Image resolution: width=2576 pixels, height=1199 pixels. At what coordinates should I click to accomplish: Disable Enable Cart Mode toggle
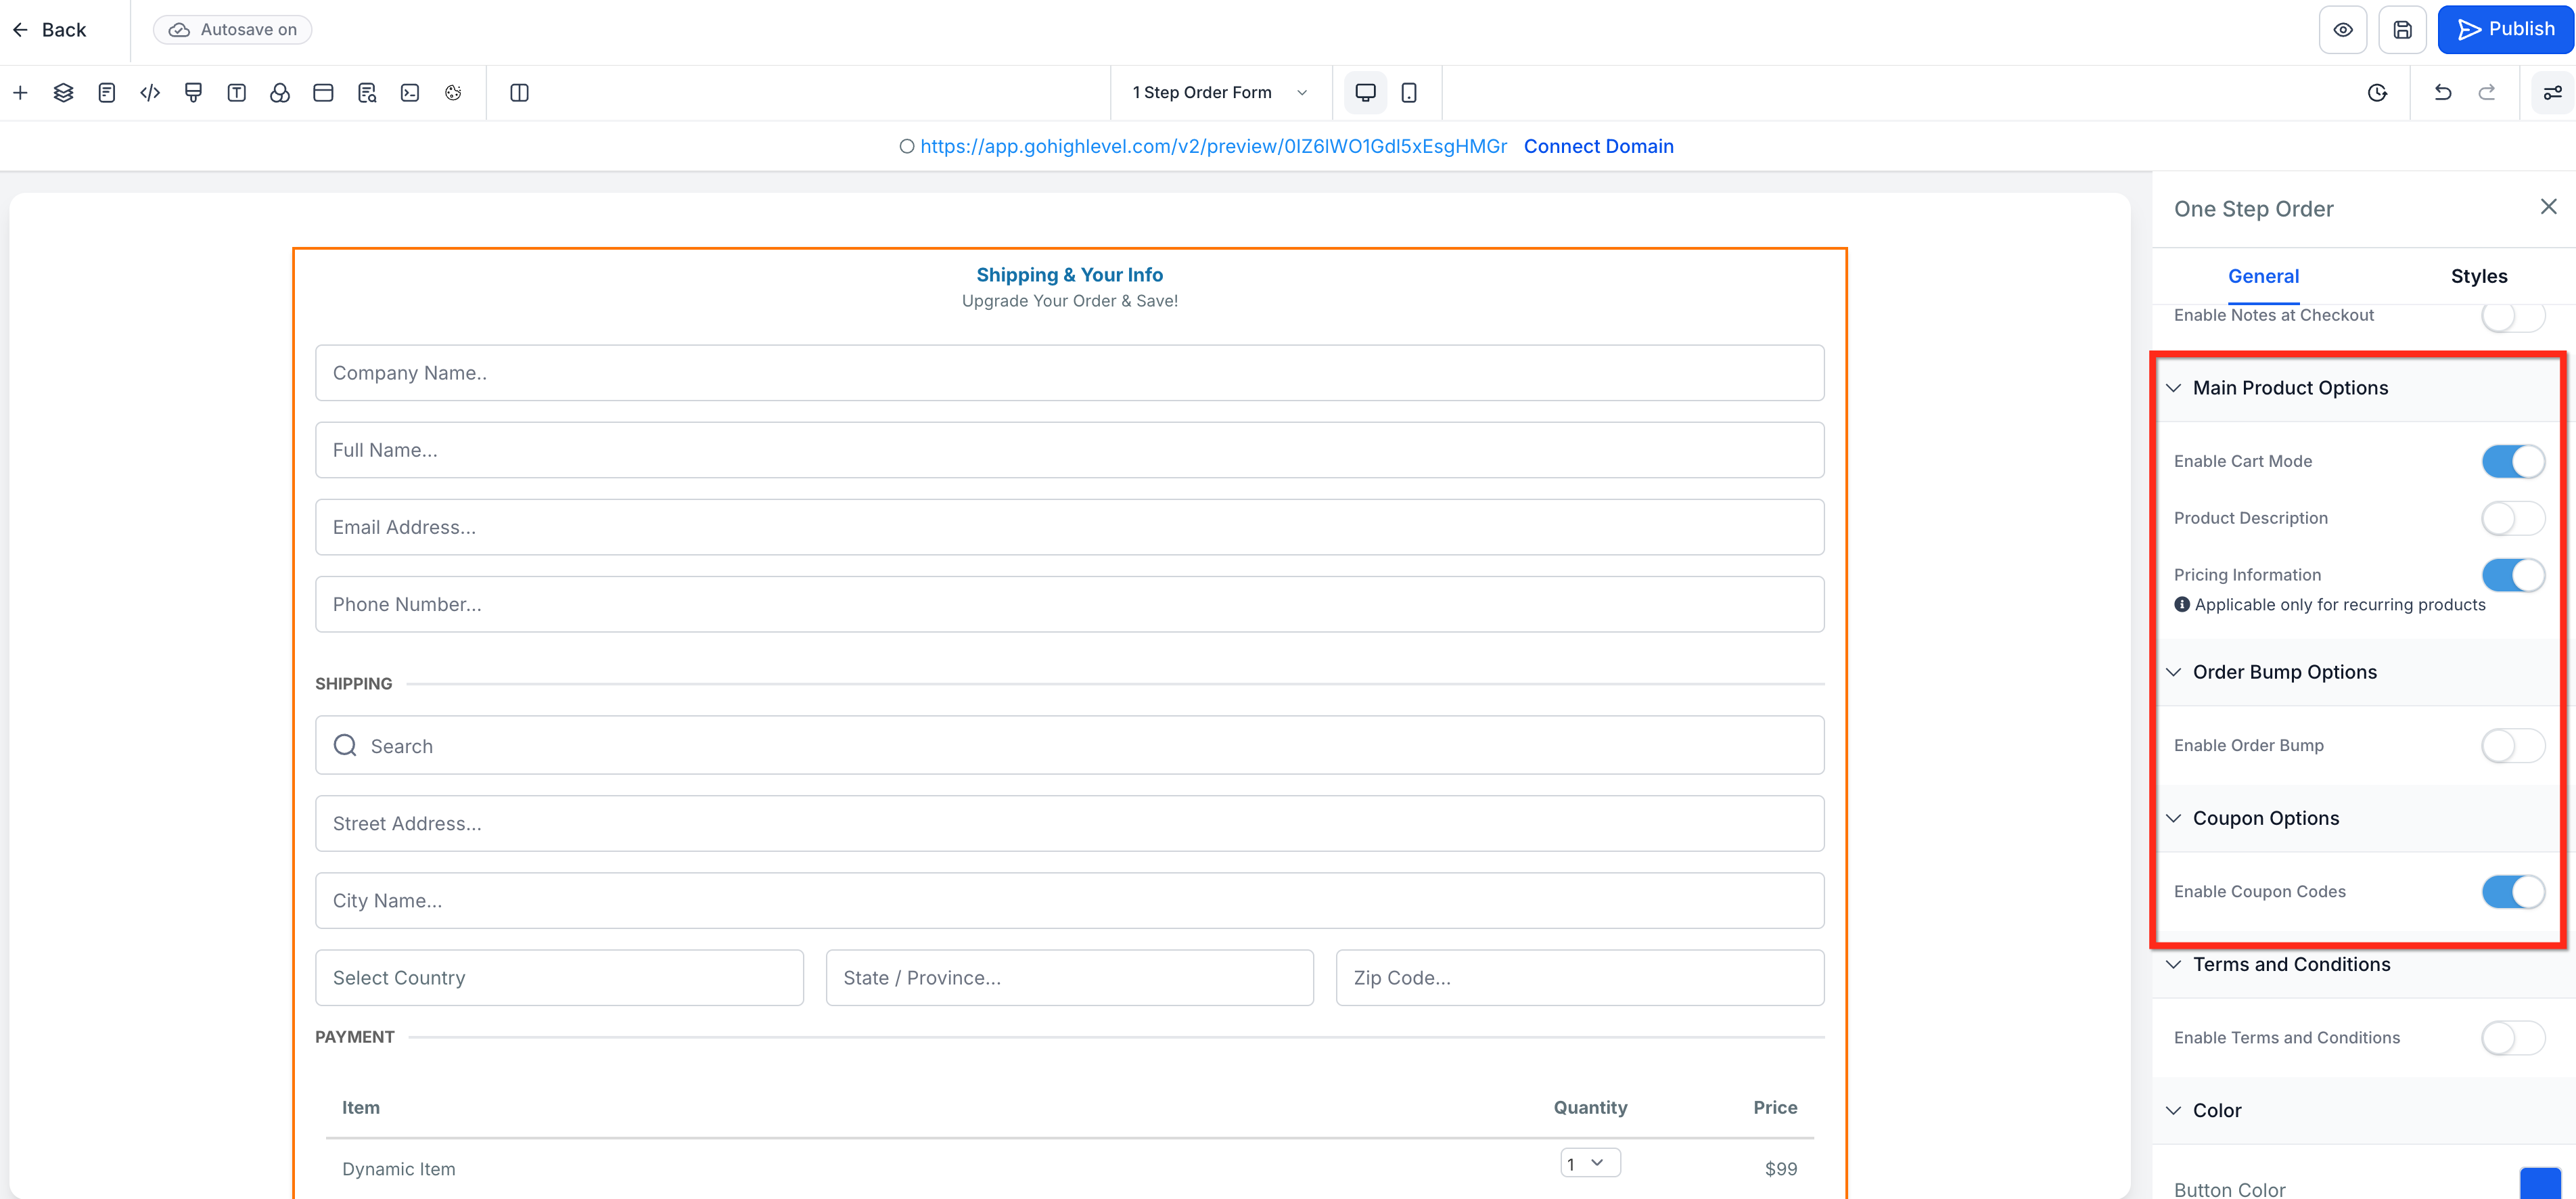tap(2512, 461)
